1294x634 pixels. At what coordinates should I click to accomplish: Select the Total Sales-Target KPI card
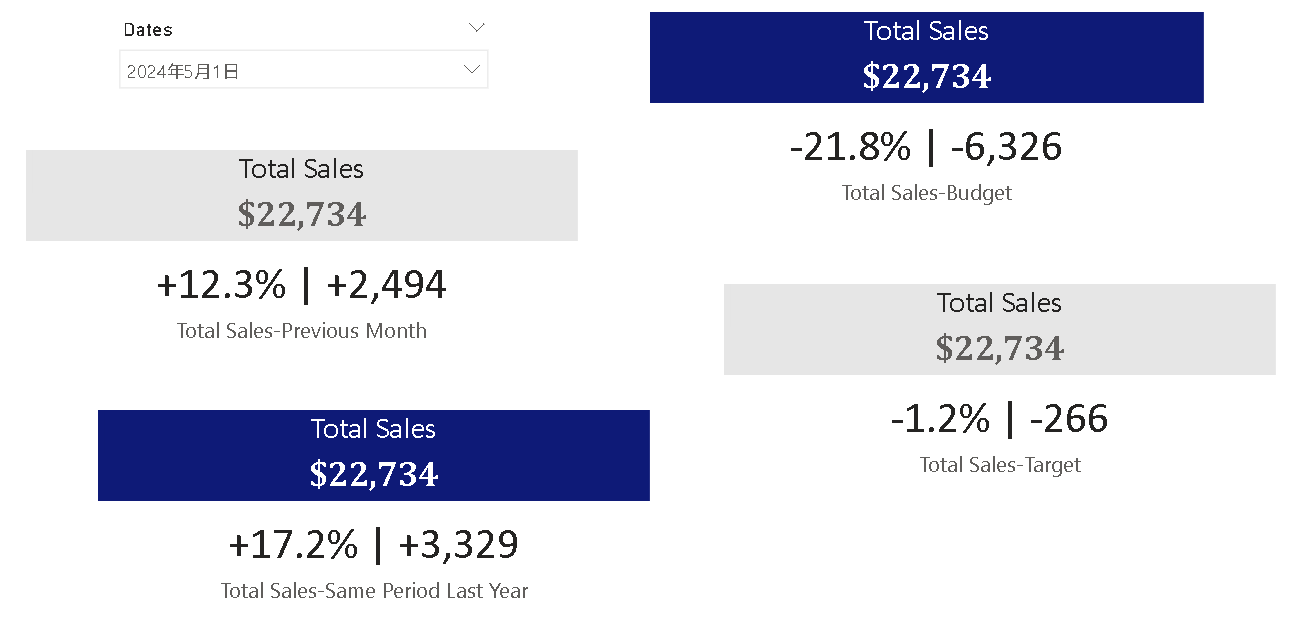pyautogui.click(x=999, y=329)
